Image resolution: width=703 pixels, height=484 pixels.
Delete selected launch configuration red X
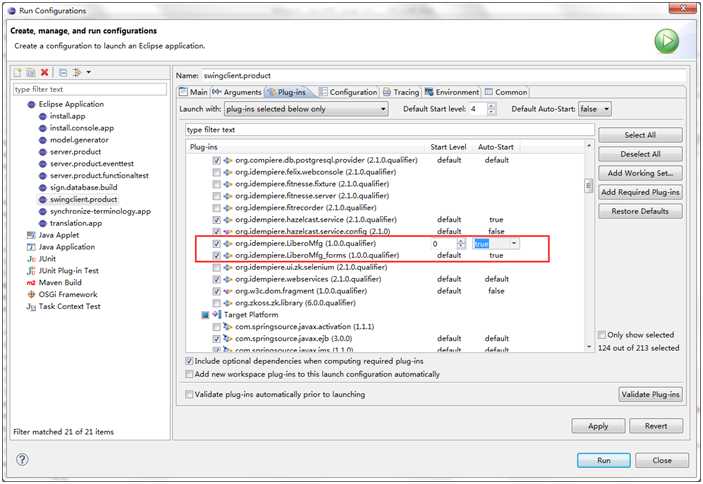click(x=44, y=72)
